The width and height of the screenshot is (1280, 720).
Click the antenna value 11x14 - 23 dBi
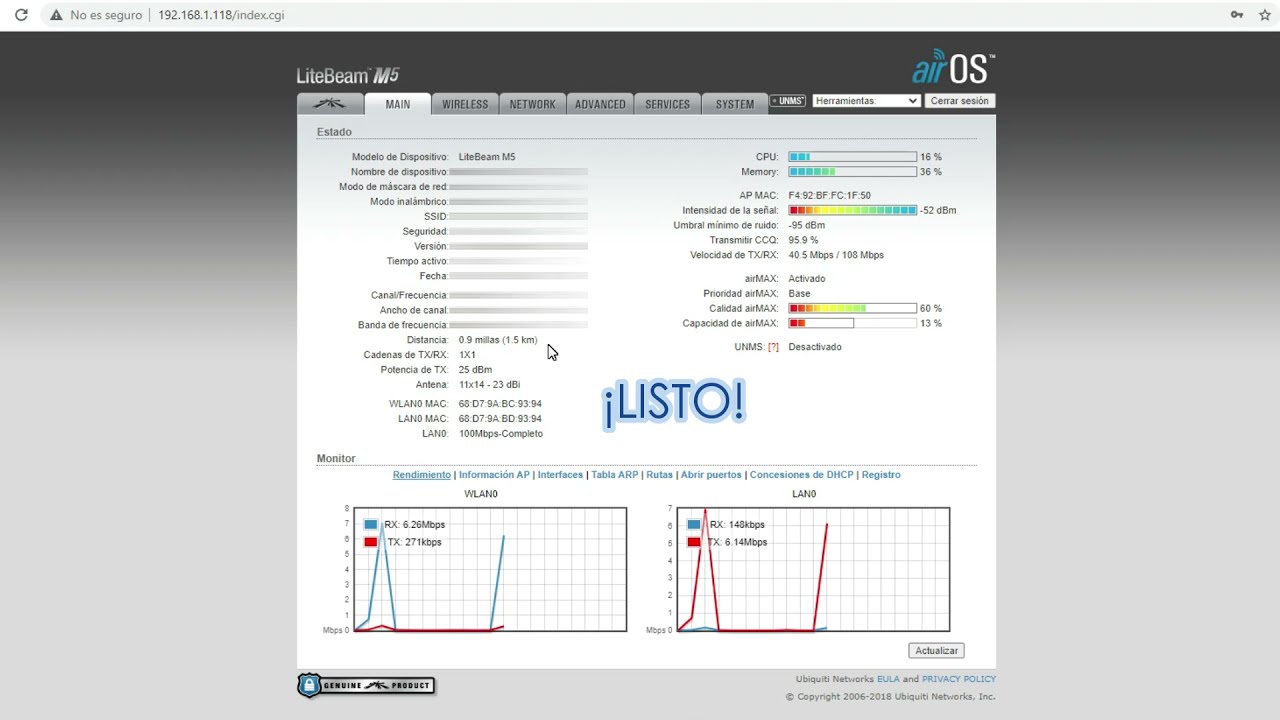click(x=489, y=385)
